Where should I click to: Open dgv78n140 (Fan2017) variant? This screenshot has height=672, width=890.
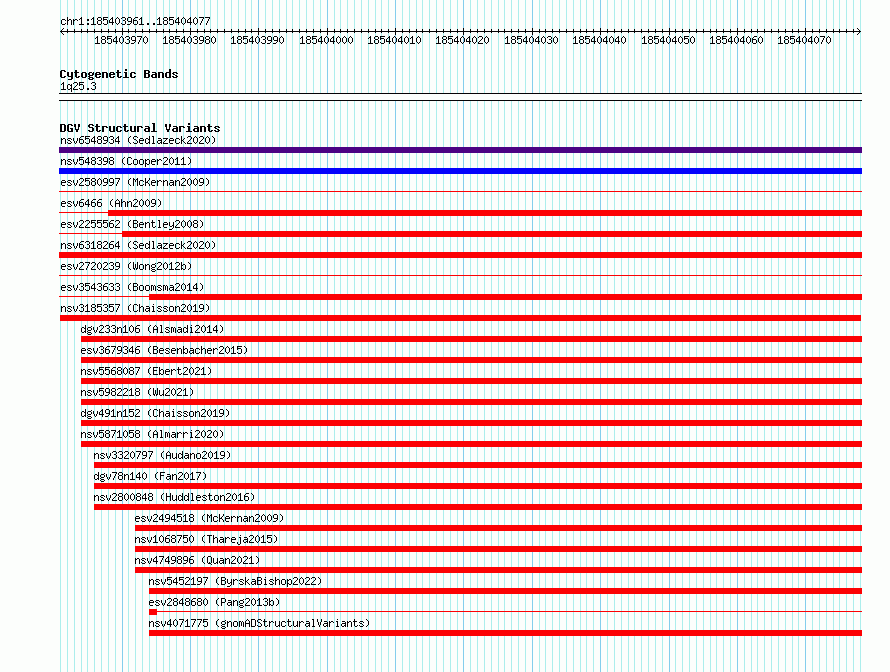(x=150, y=476)
